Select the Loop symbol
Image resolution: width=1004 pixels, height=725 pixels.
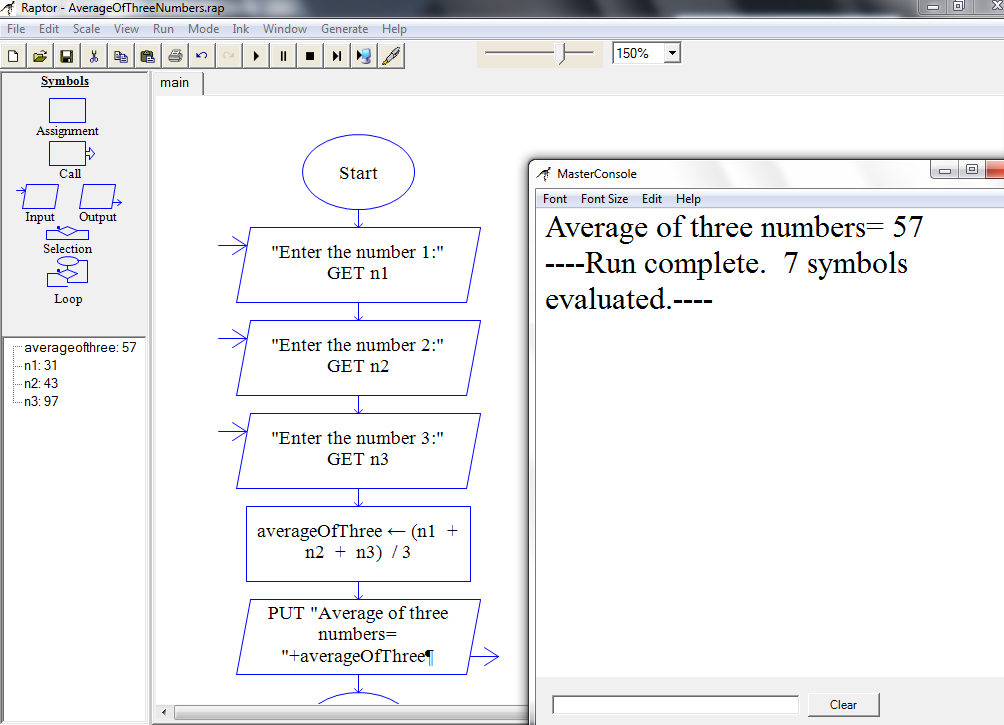click(x=67, y=271)
